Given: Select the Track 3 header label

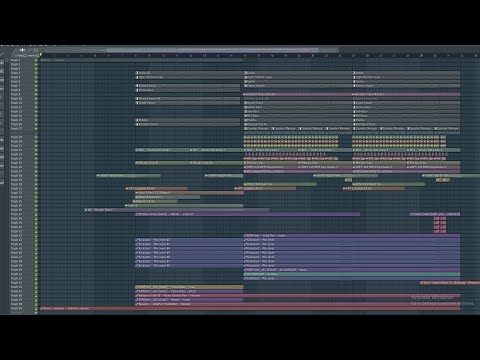Looking at the screenshot, I should 16,69.
